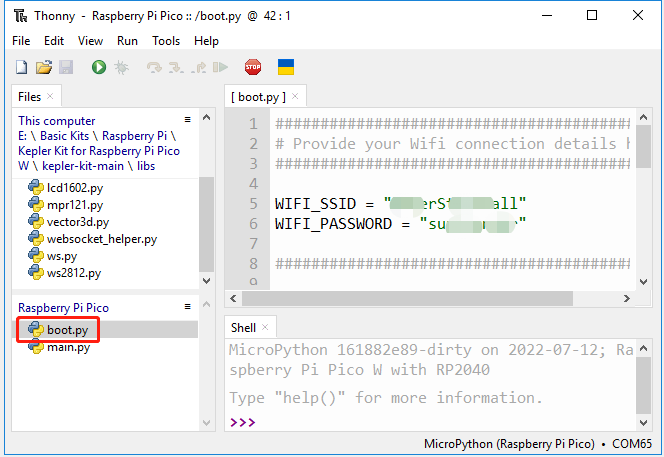Screen dimensions: 664x457
Task: Click the Open file folder icon
Action: pos(44,67)
